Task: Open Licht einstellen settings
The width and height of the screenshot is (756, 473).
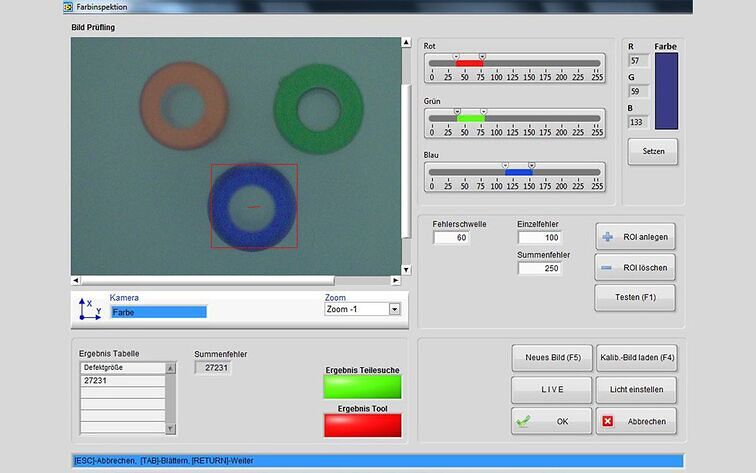Action: 636,389
